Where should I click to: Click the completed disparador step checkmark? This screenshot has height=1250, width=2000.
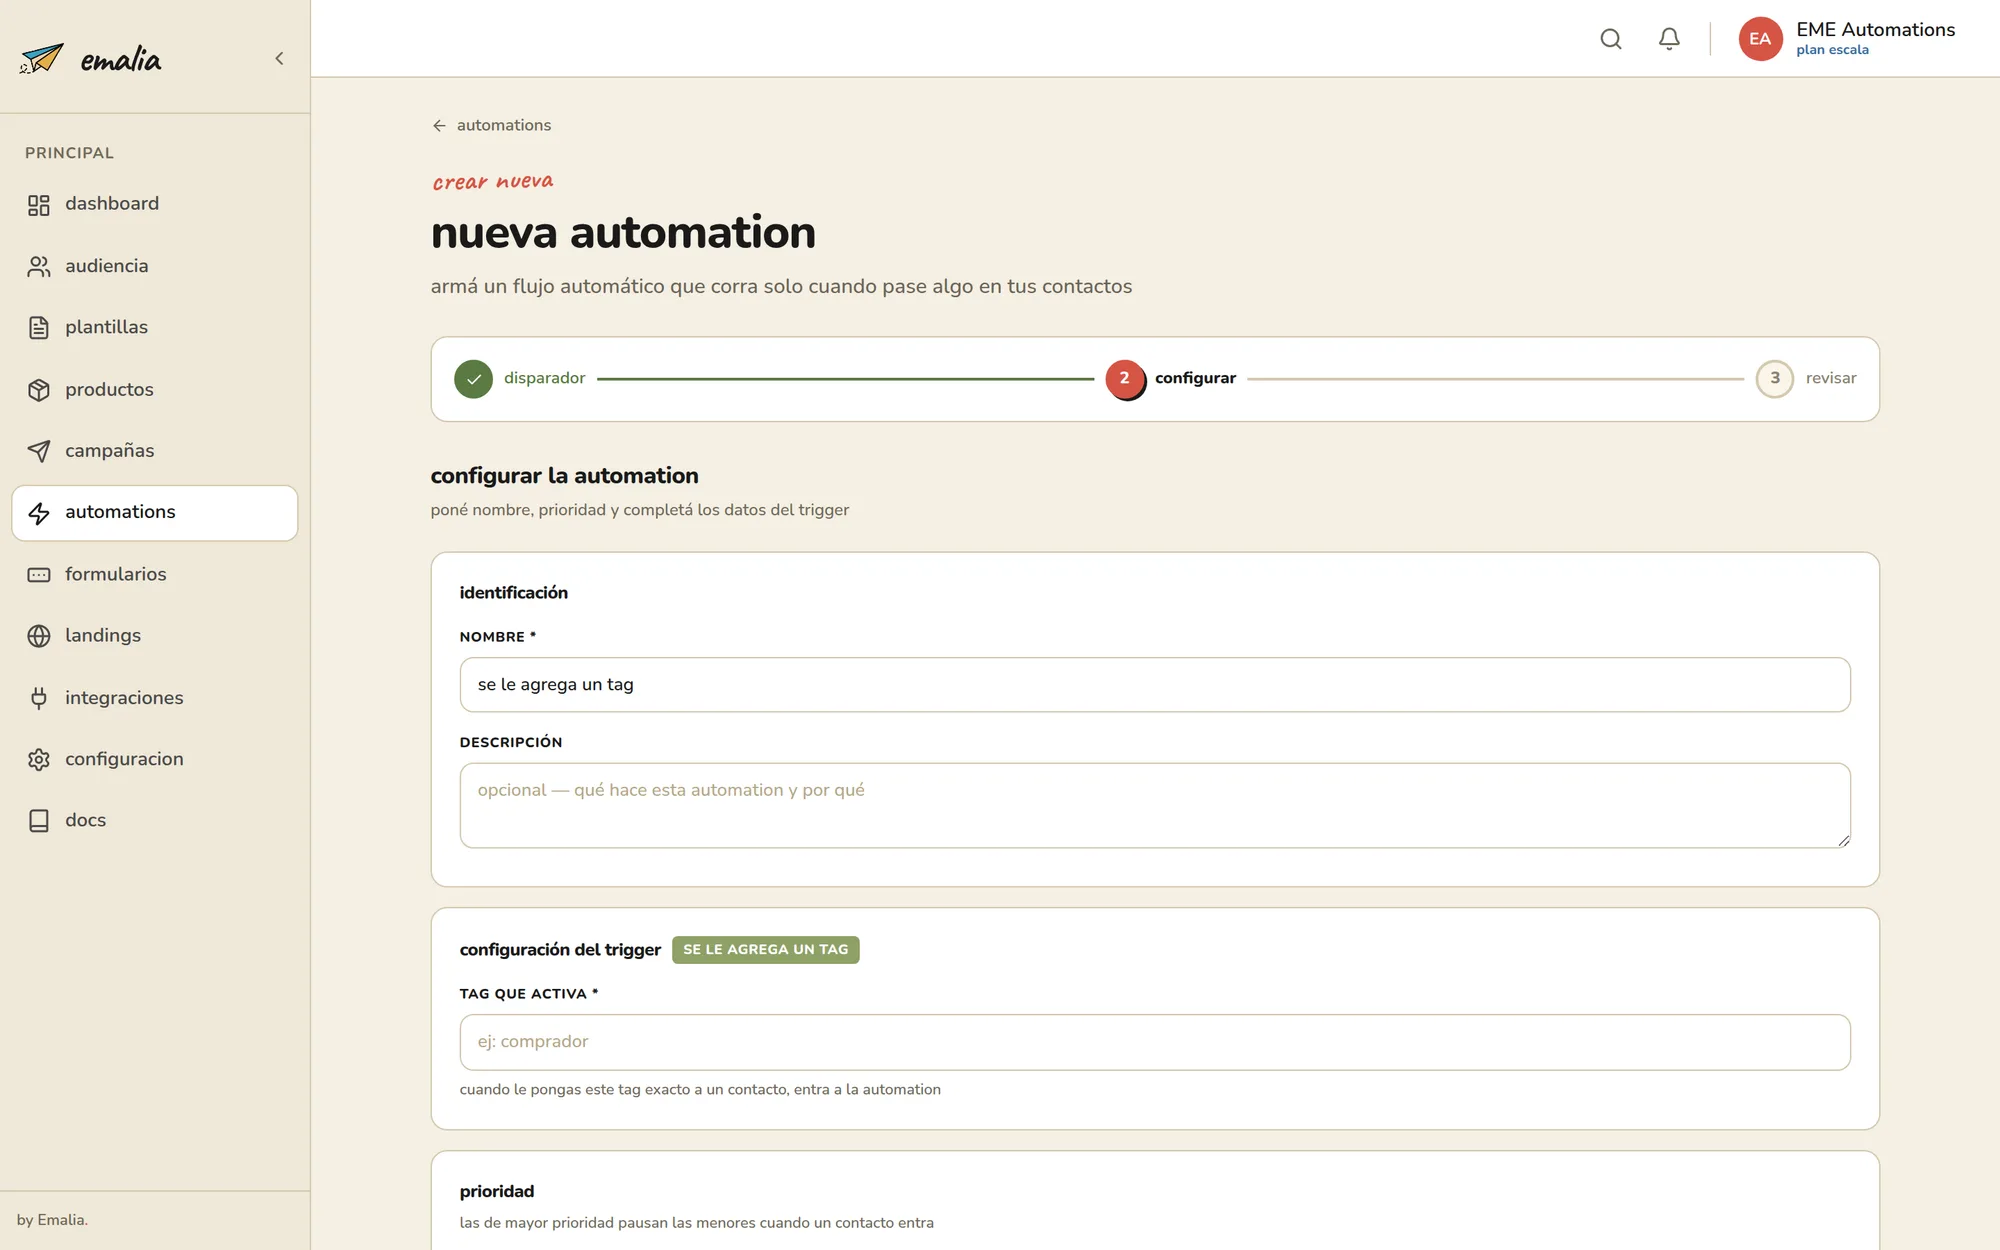coord(473,379)
